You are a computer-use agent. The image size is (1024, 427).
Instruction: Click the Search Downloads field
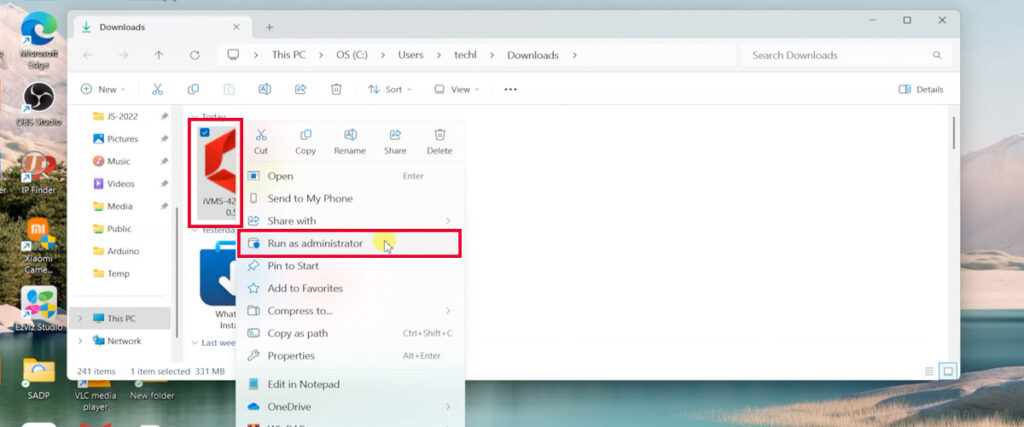point(838,55)
